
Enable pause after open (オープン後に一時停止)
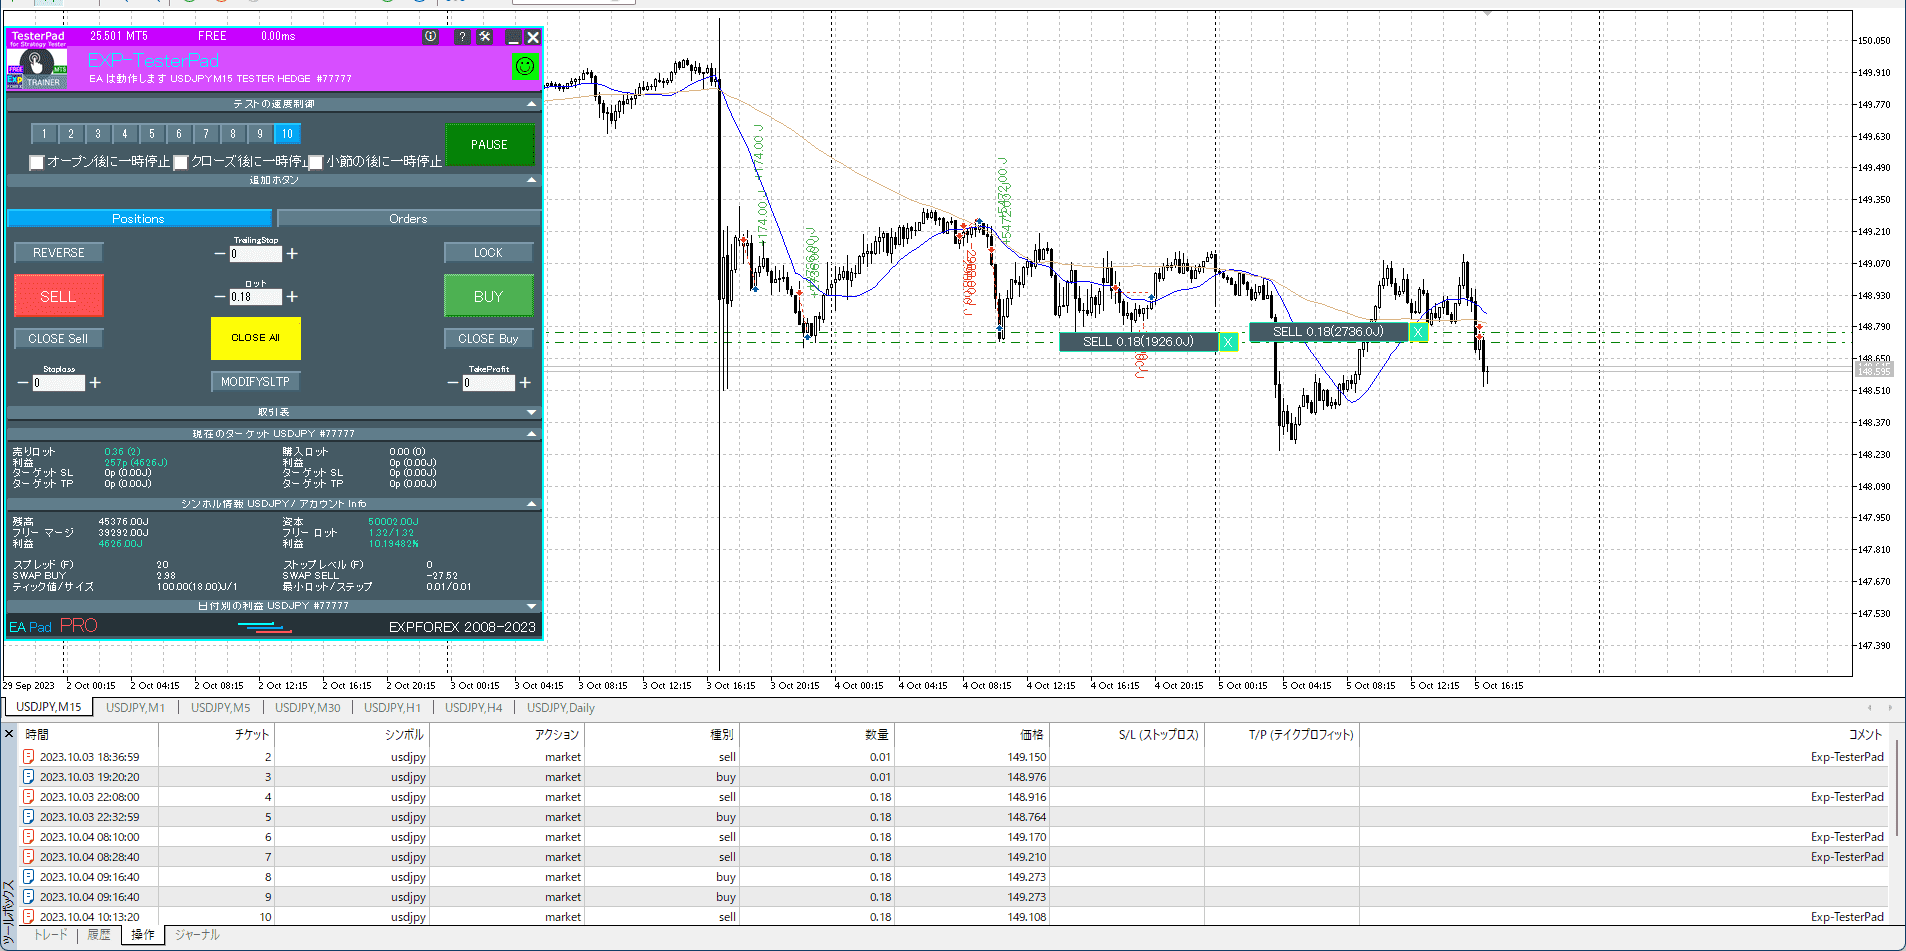point(37,162)
